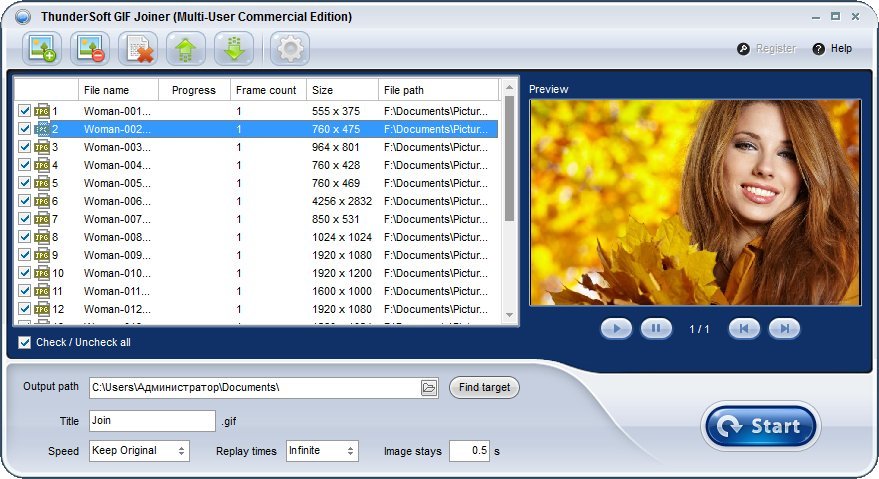This screenshot has width=879, height=479.
Task: Move selected file down with green arrow
Action: [234, 49]
